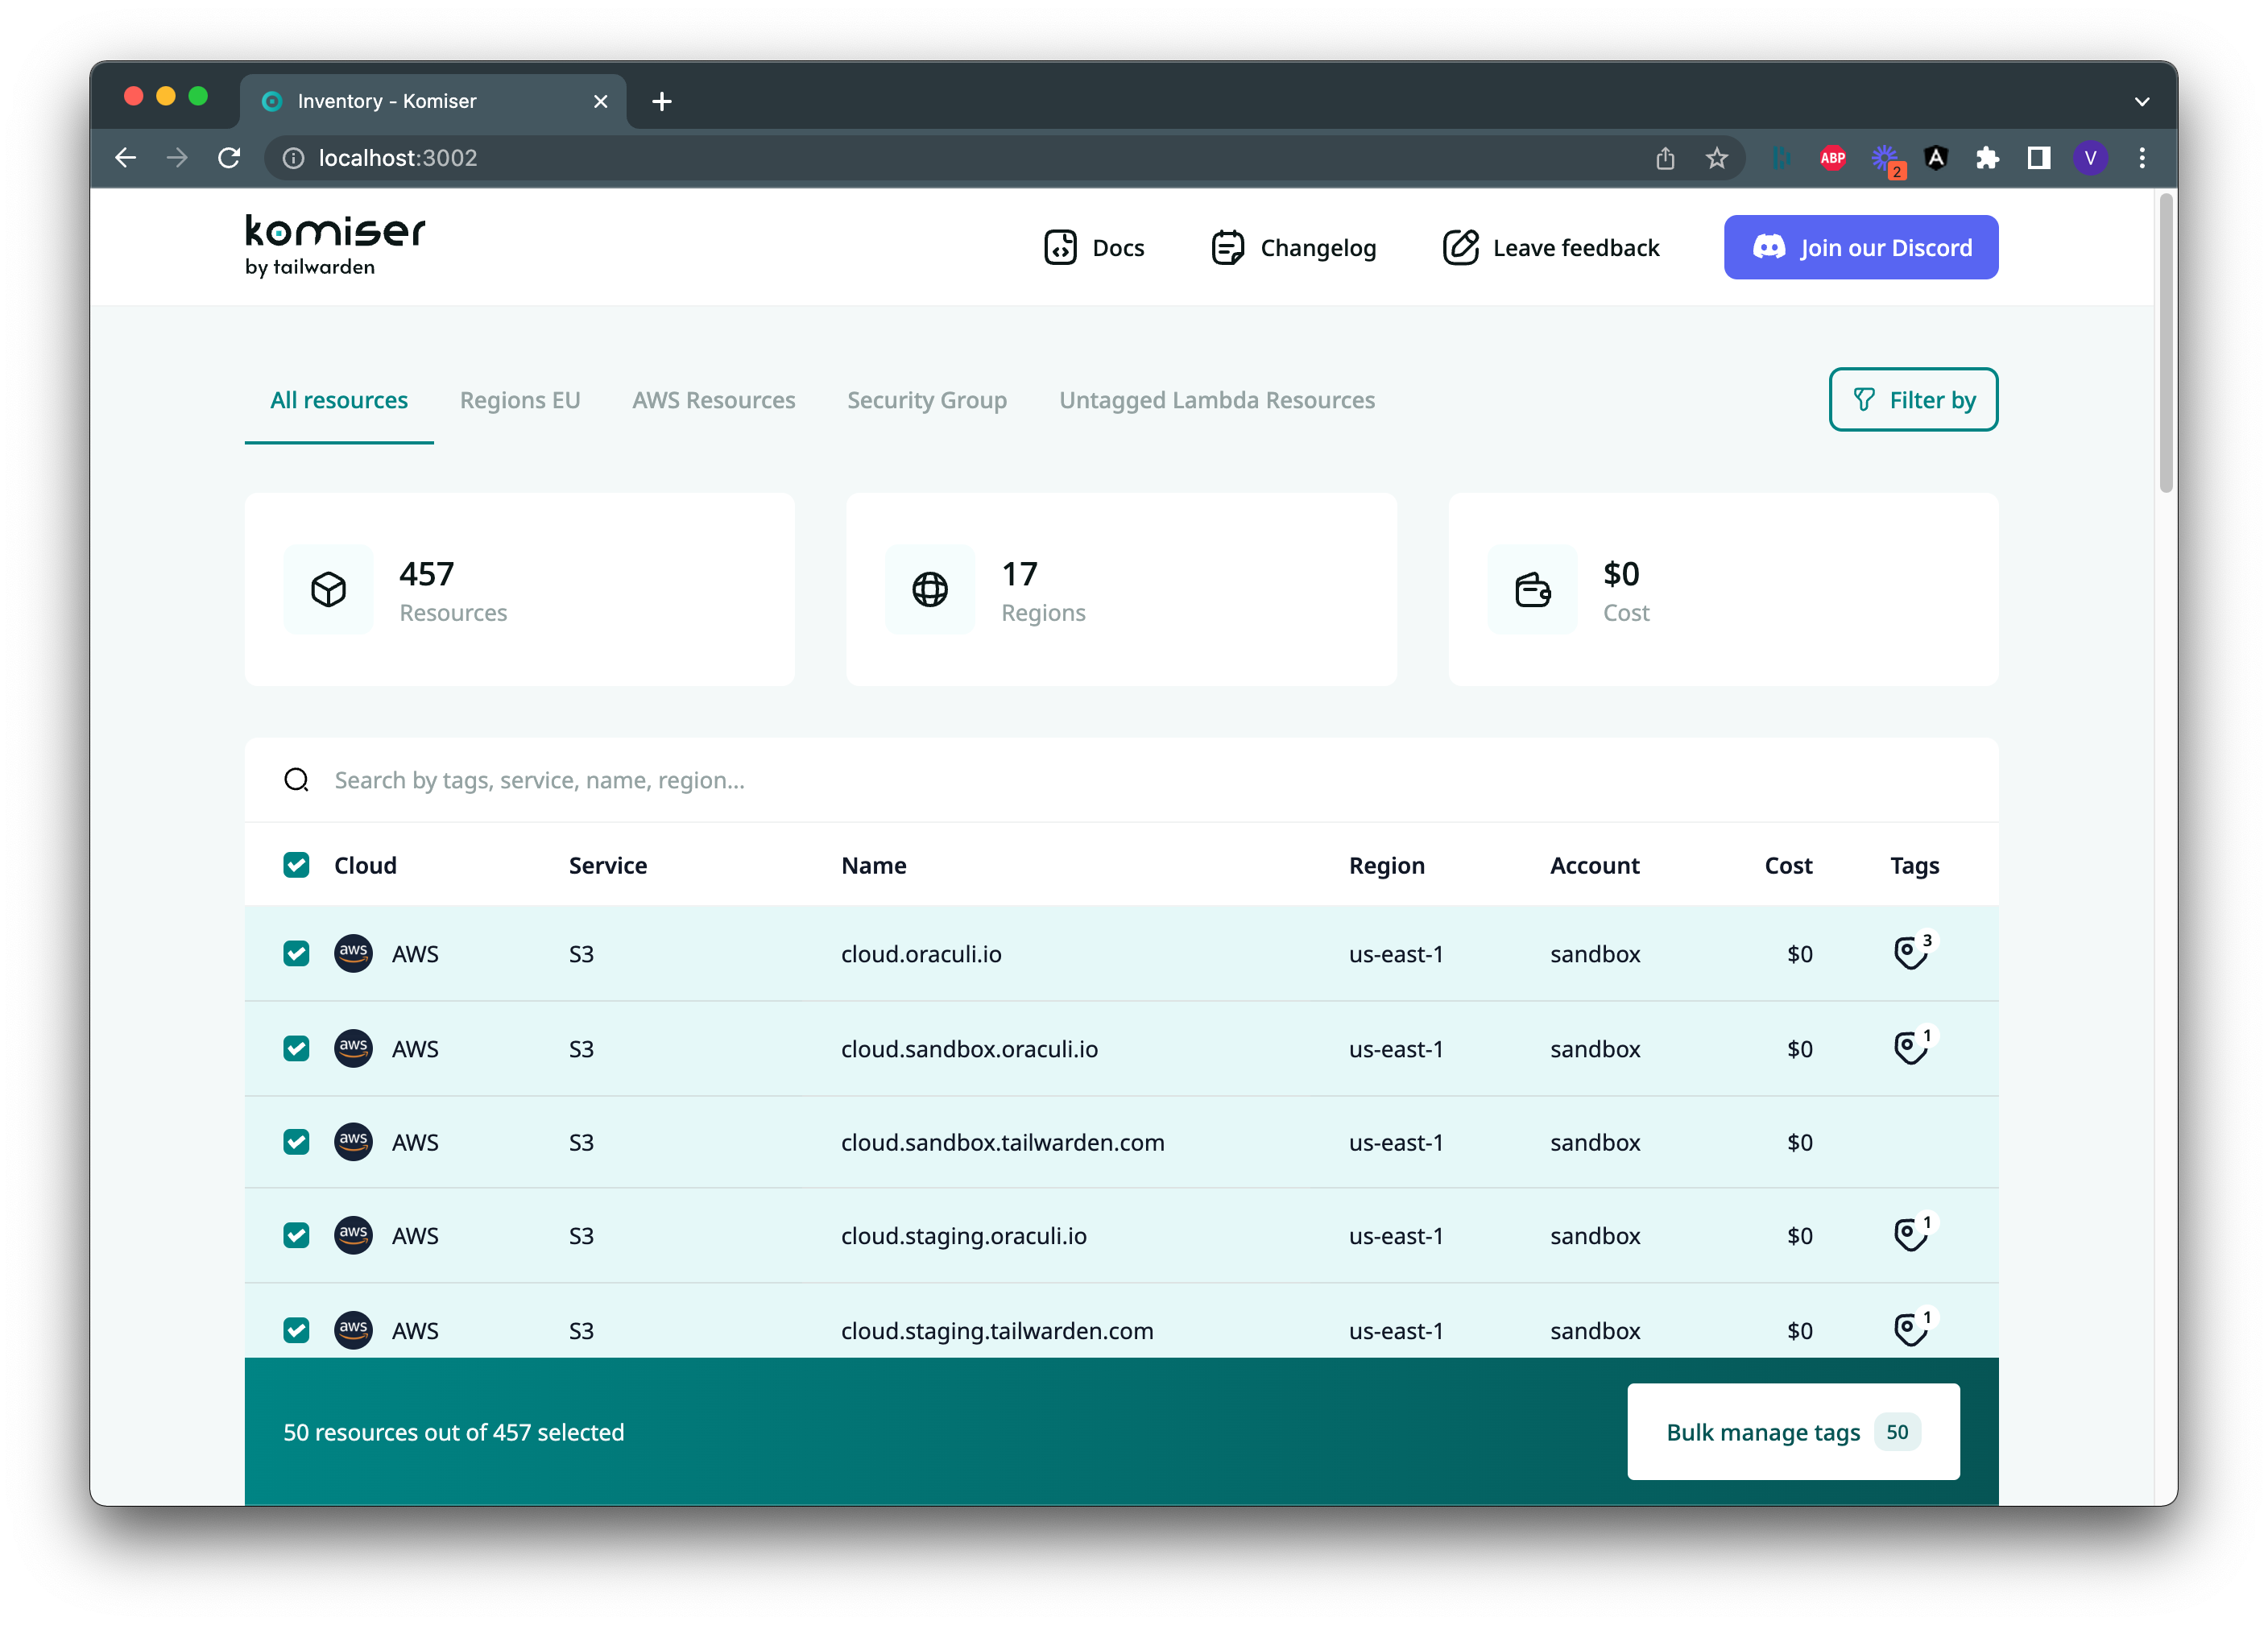The width and height of the screenshot is (2268, 1625).
Task: View site information icon
Action: point(293,158)
